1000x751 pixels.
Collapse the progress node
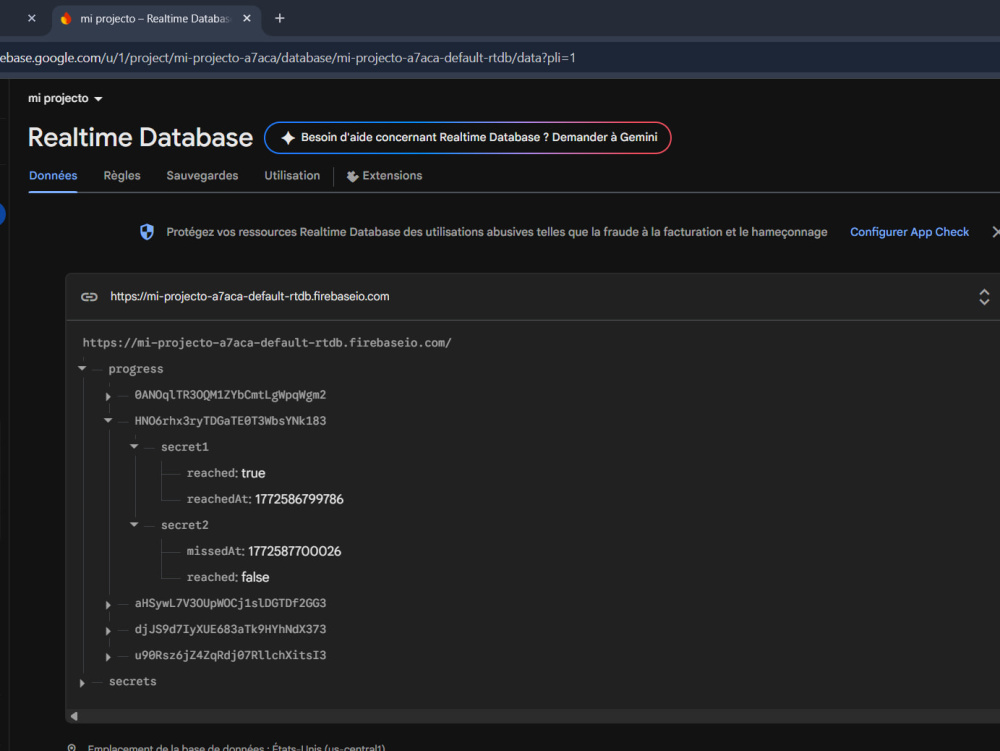(82, 368)
